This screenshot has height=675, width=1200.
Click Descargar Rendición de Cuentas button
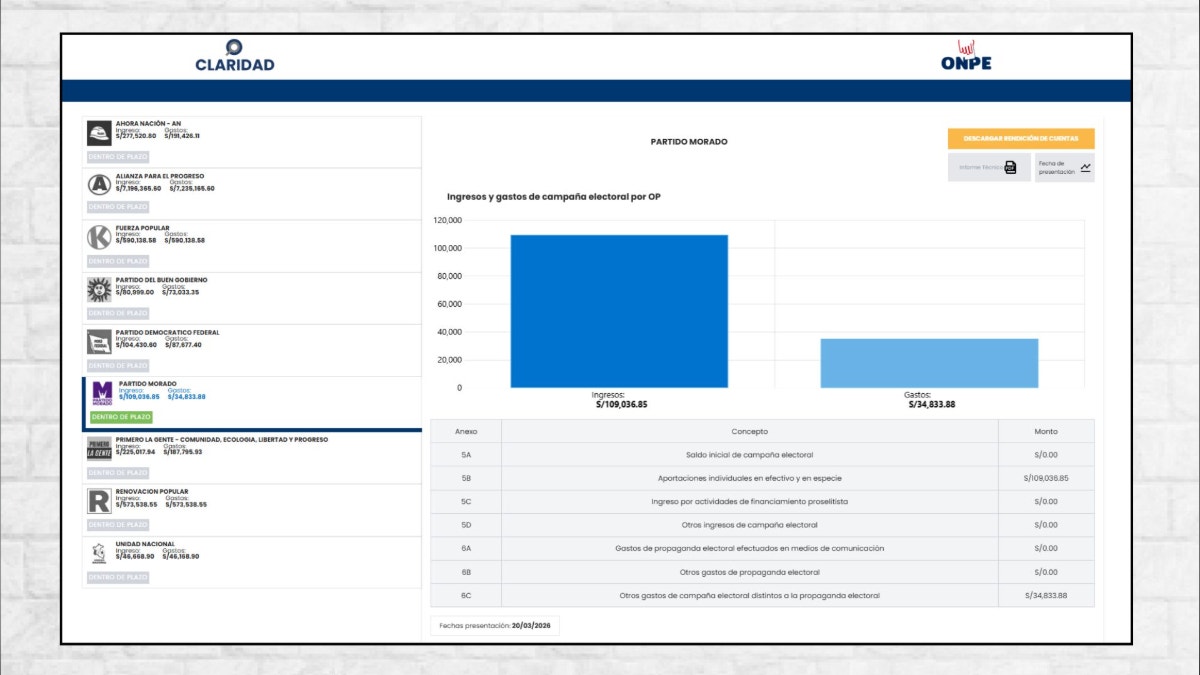click(1021, 139)
